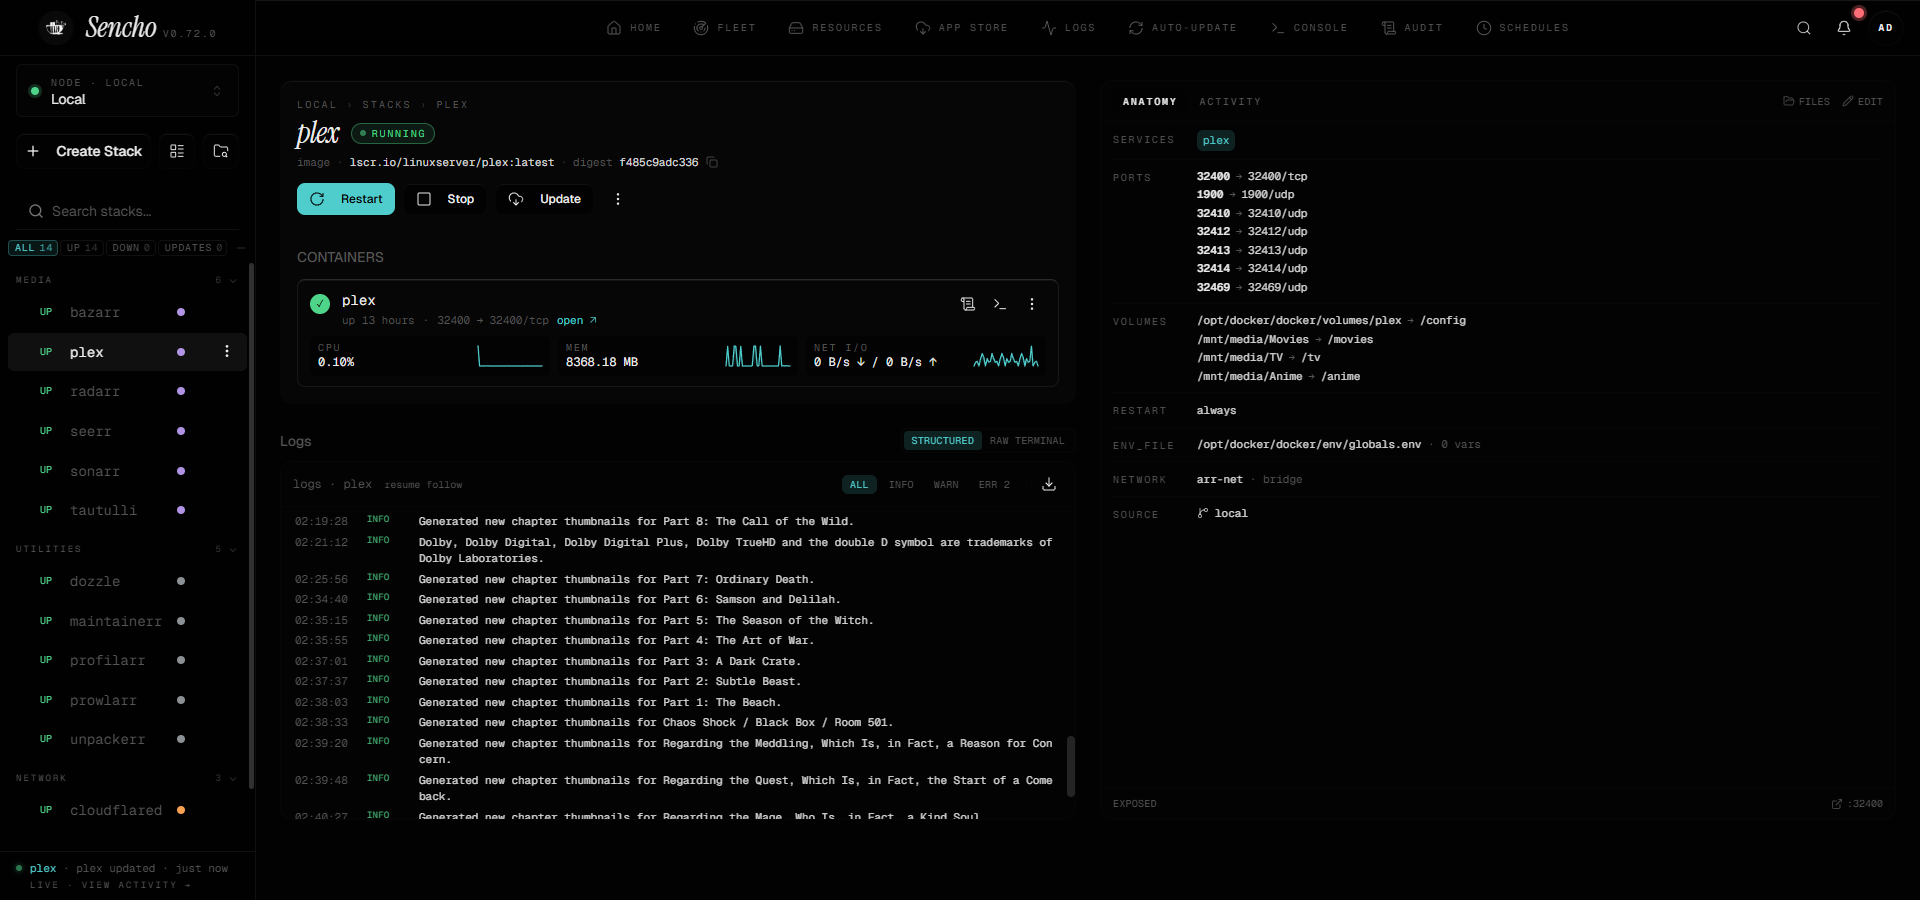Open the Local node selector dropdown
Screen dimensions: 1920x900
[x=128, y=91]
